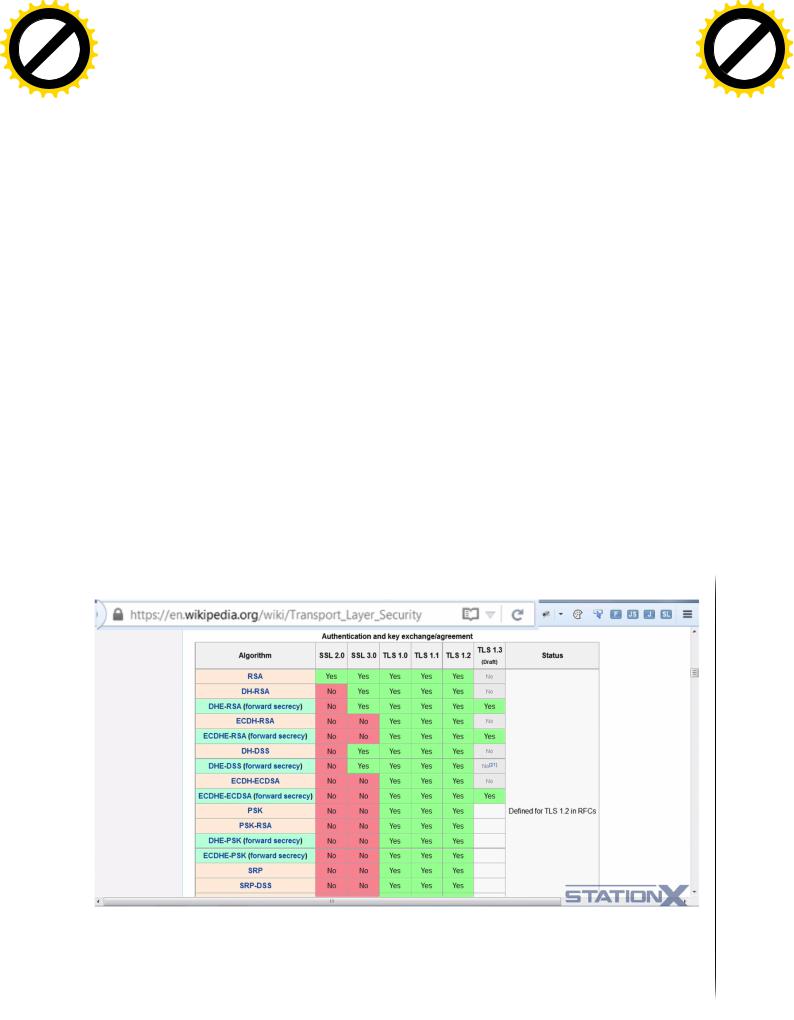This screenshot has height=1020, width=794.
Task: Click the padlock site security icon
Action: (x=118, y=615)
